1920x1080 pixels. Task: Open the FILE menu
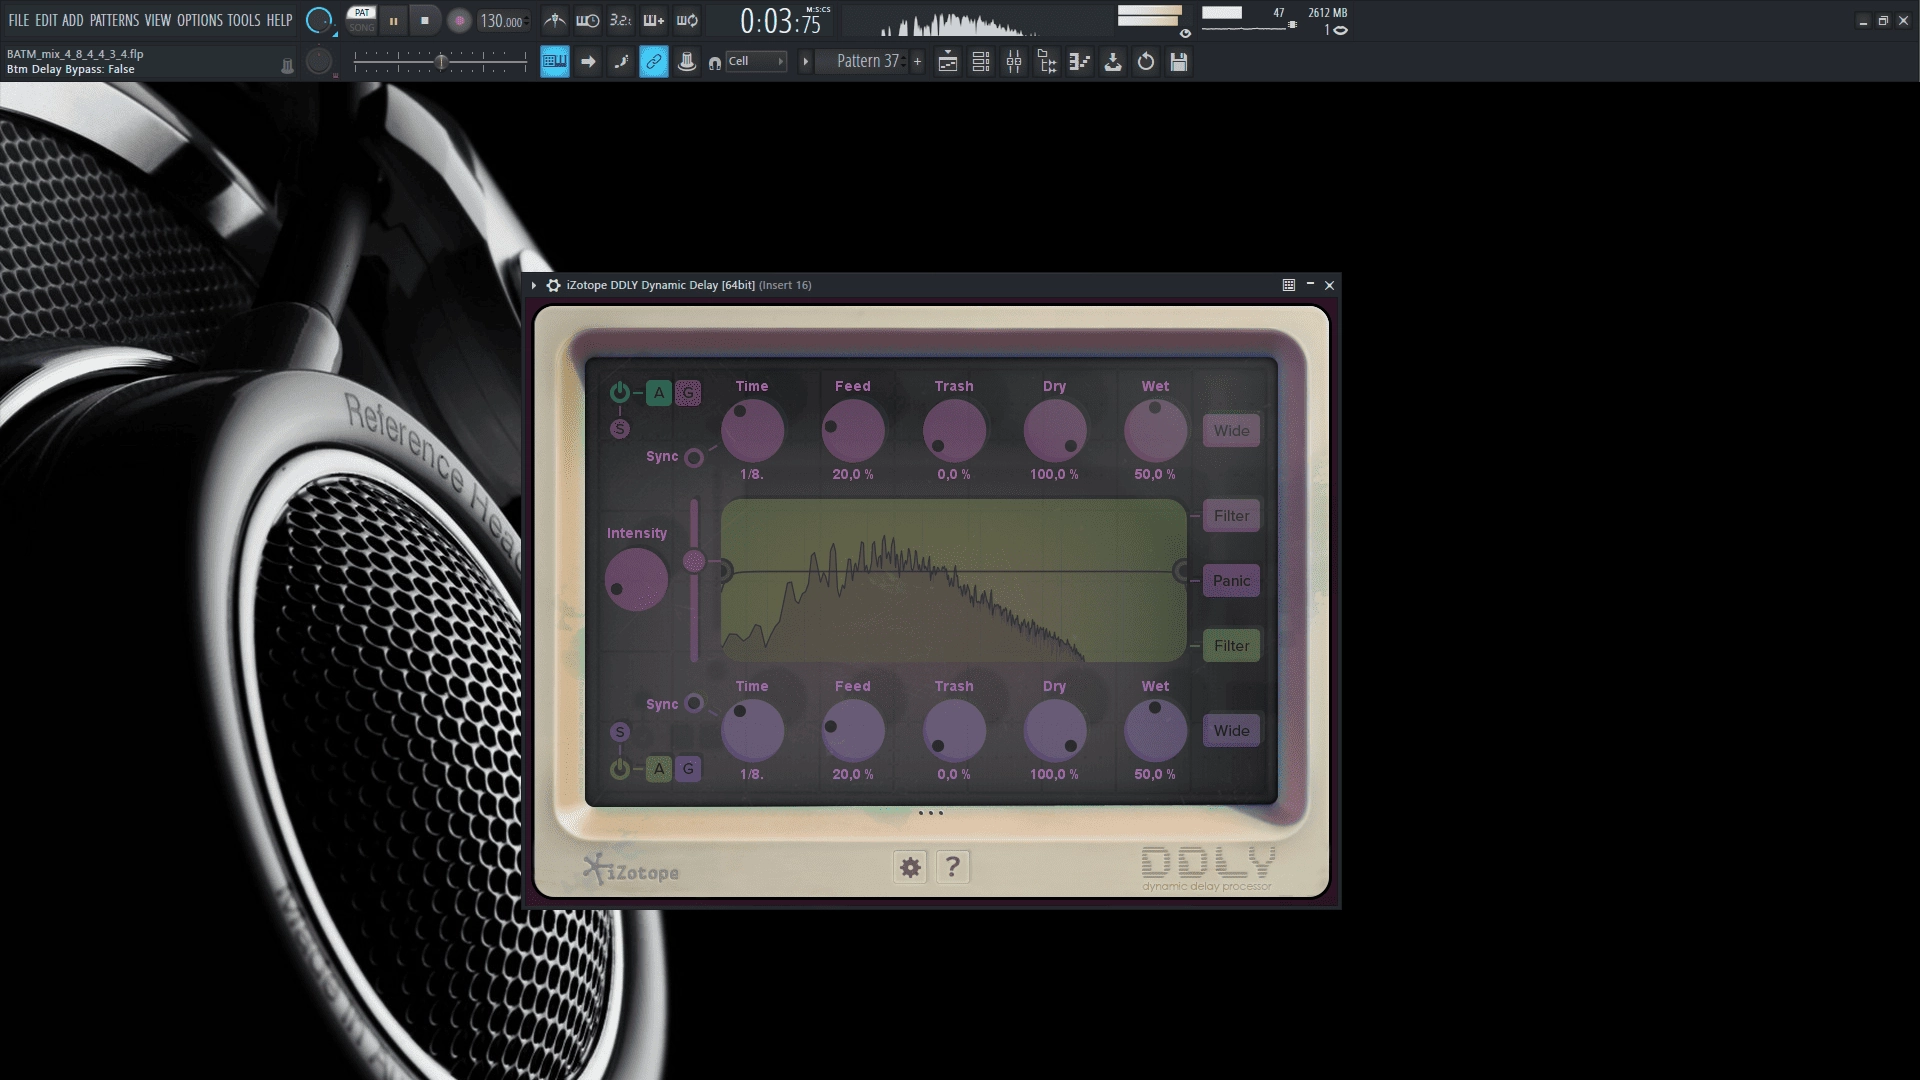(18, 20)
